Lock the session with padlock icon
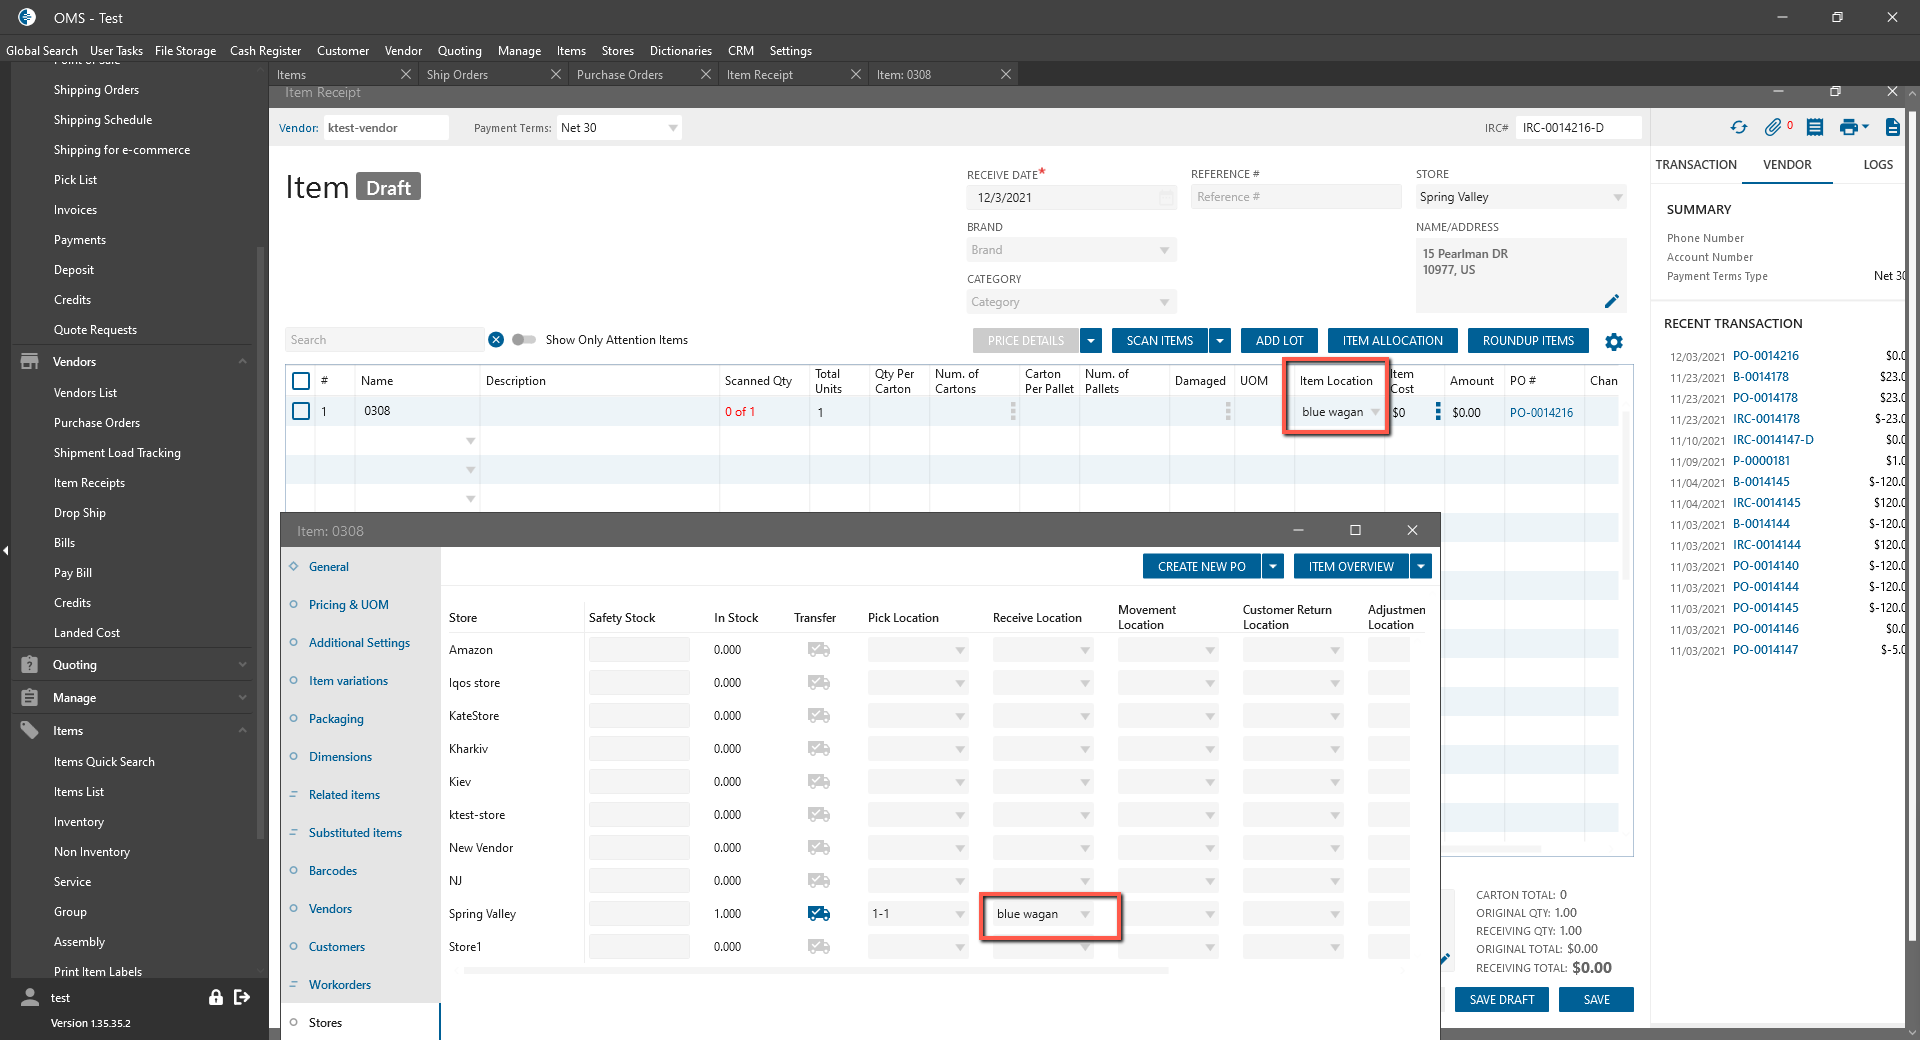1920x1040 pixels. (x=215, y=997)
